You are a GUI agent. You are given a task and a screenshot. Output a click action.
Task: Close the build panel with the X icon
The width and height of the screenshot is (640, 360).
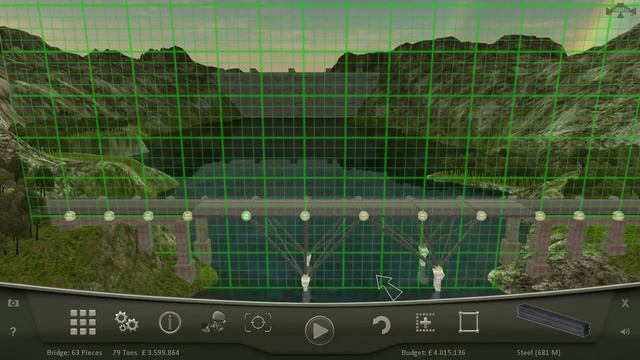(x=625, y=303)
